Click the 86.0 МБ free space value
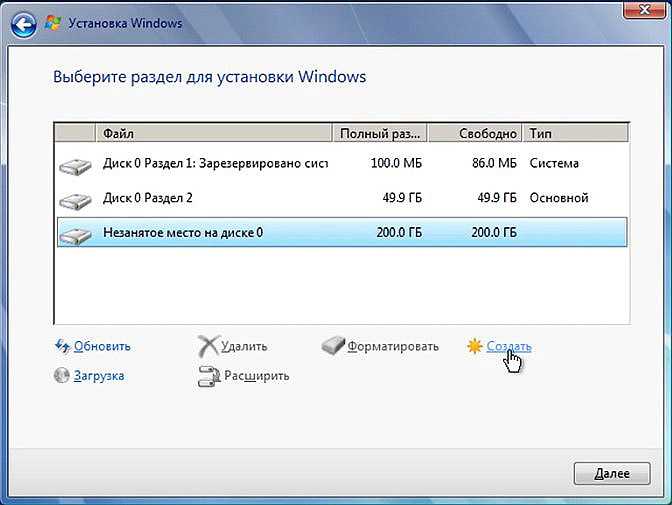Screen dimensions: 672x505 click(494, 163)
